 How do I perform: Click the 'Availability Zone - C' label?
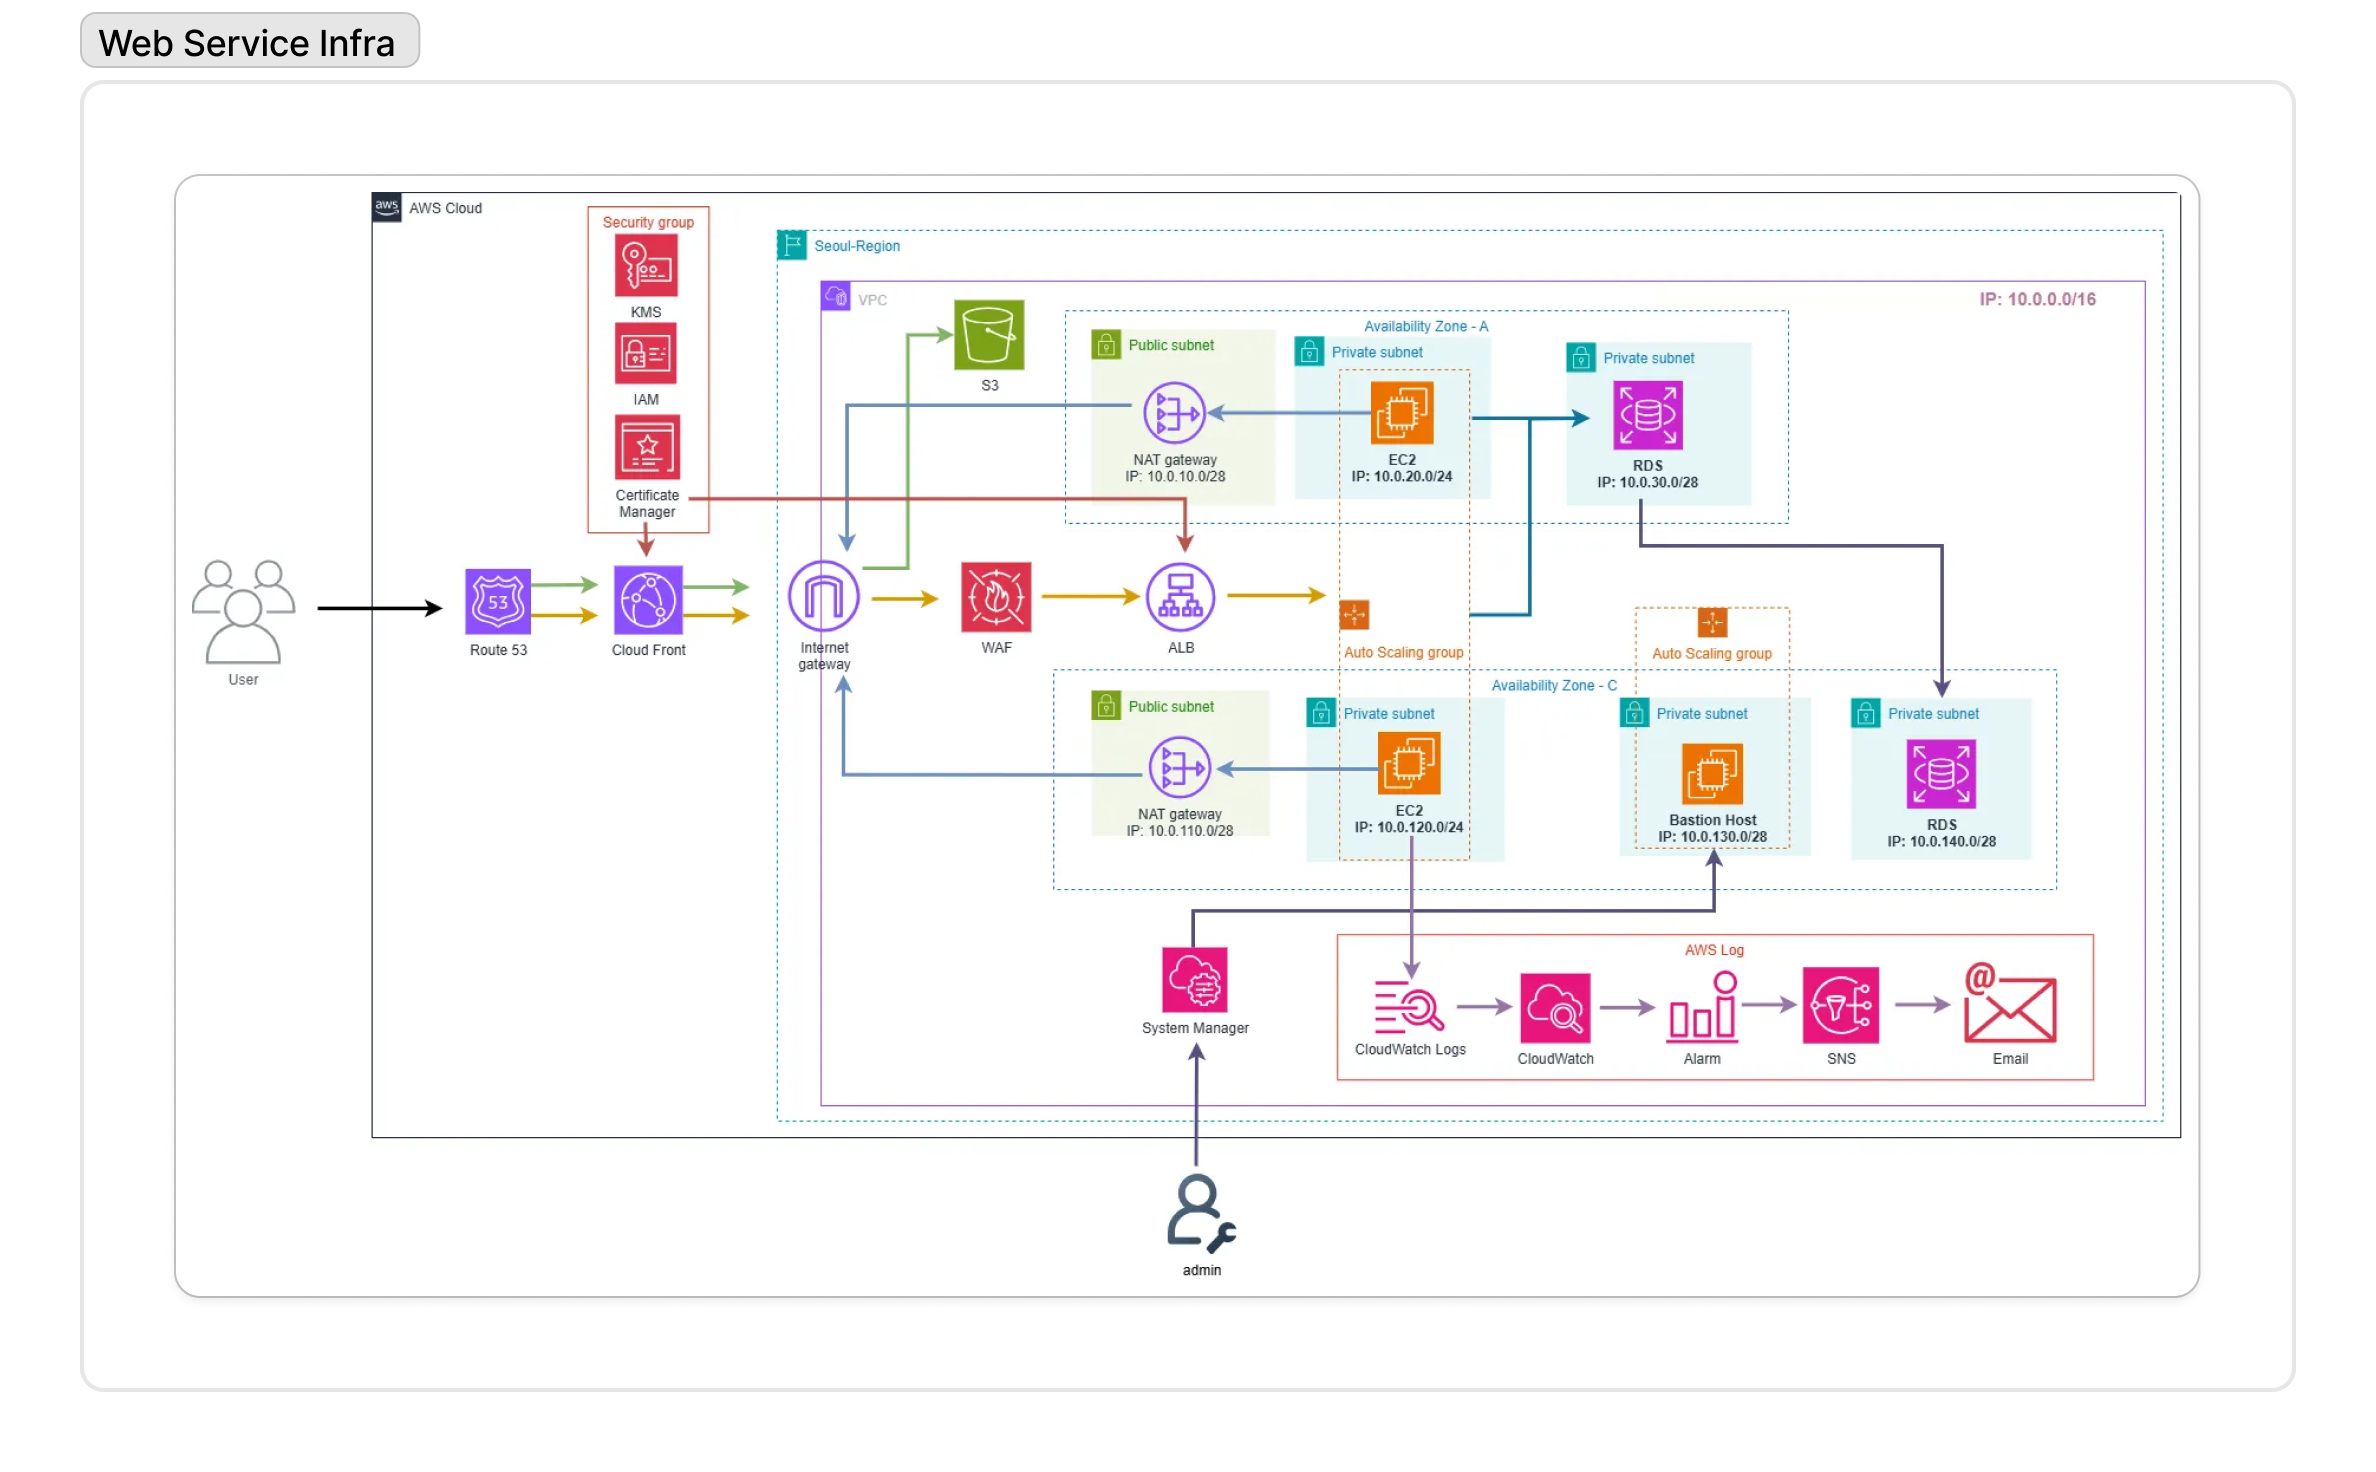[x=1553, y=685]
